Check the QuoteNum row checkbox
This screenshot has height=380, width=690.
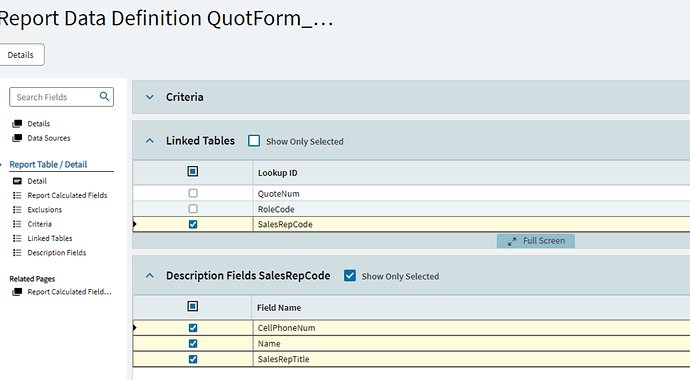click(193, 193)
